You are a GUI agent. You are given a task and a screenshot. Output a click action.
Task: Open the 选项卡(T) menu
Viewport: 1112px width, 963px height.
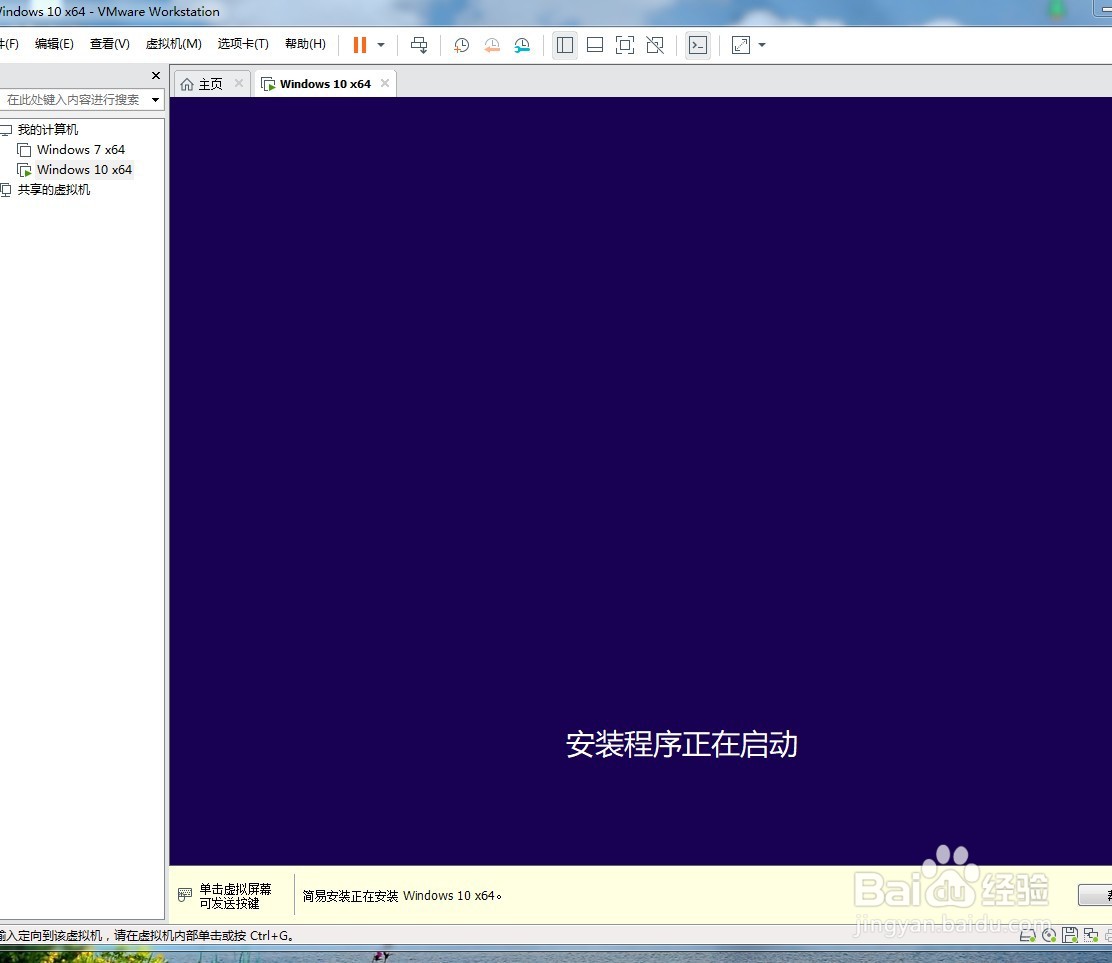(x=243, y=44)
